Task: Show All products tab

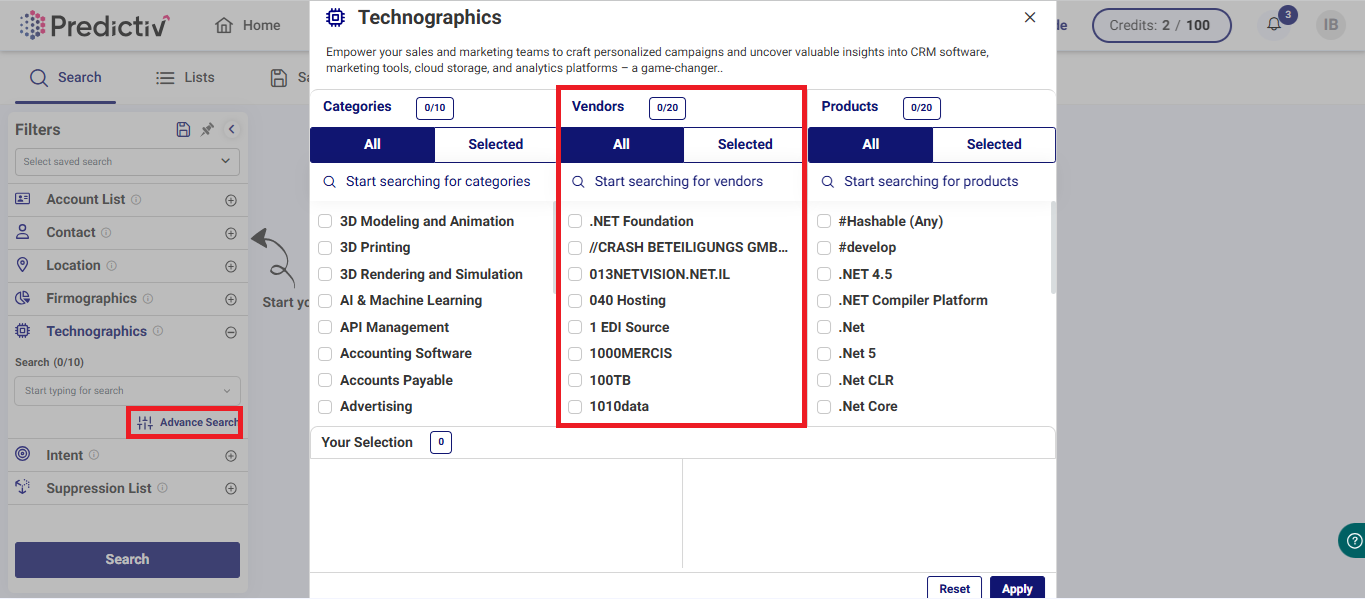Action: click(x=870, y=144)
